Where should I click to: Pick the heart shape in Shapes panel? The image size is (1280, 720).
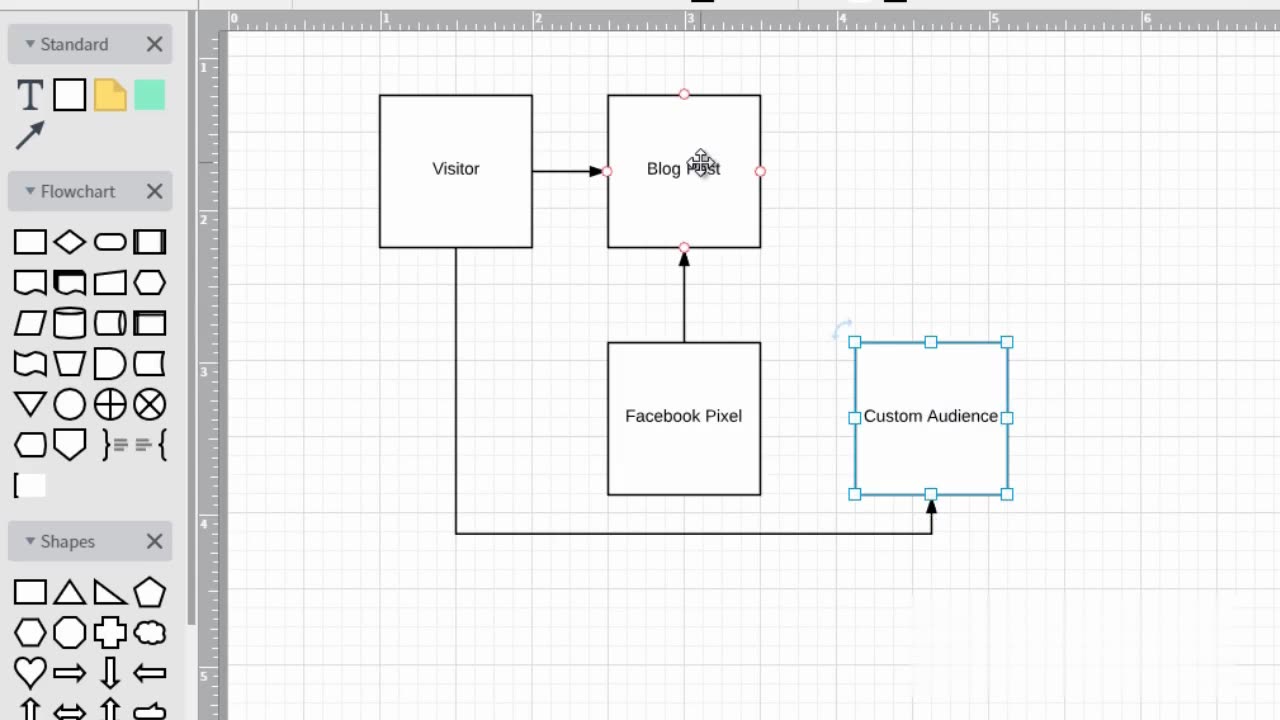point(30,673)
